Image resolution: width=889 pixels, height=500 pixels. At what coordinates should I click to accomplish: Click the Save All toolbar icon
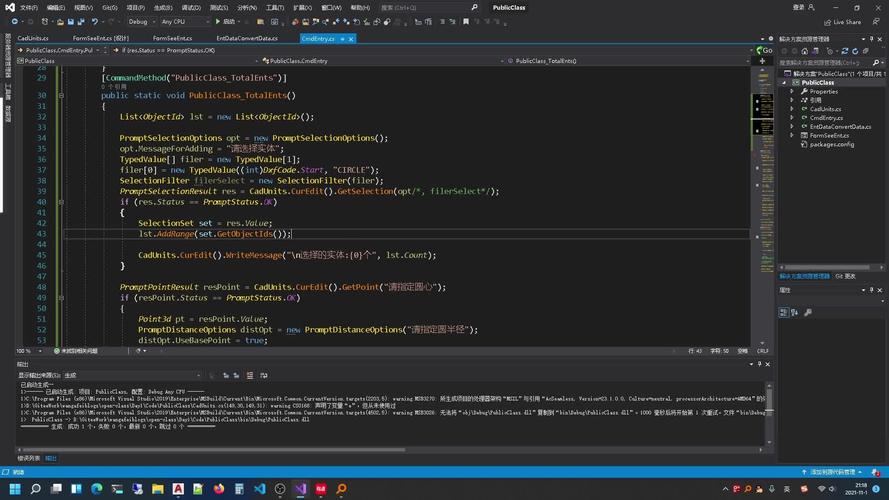[81, 22]
